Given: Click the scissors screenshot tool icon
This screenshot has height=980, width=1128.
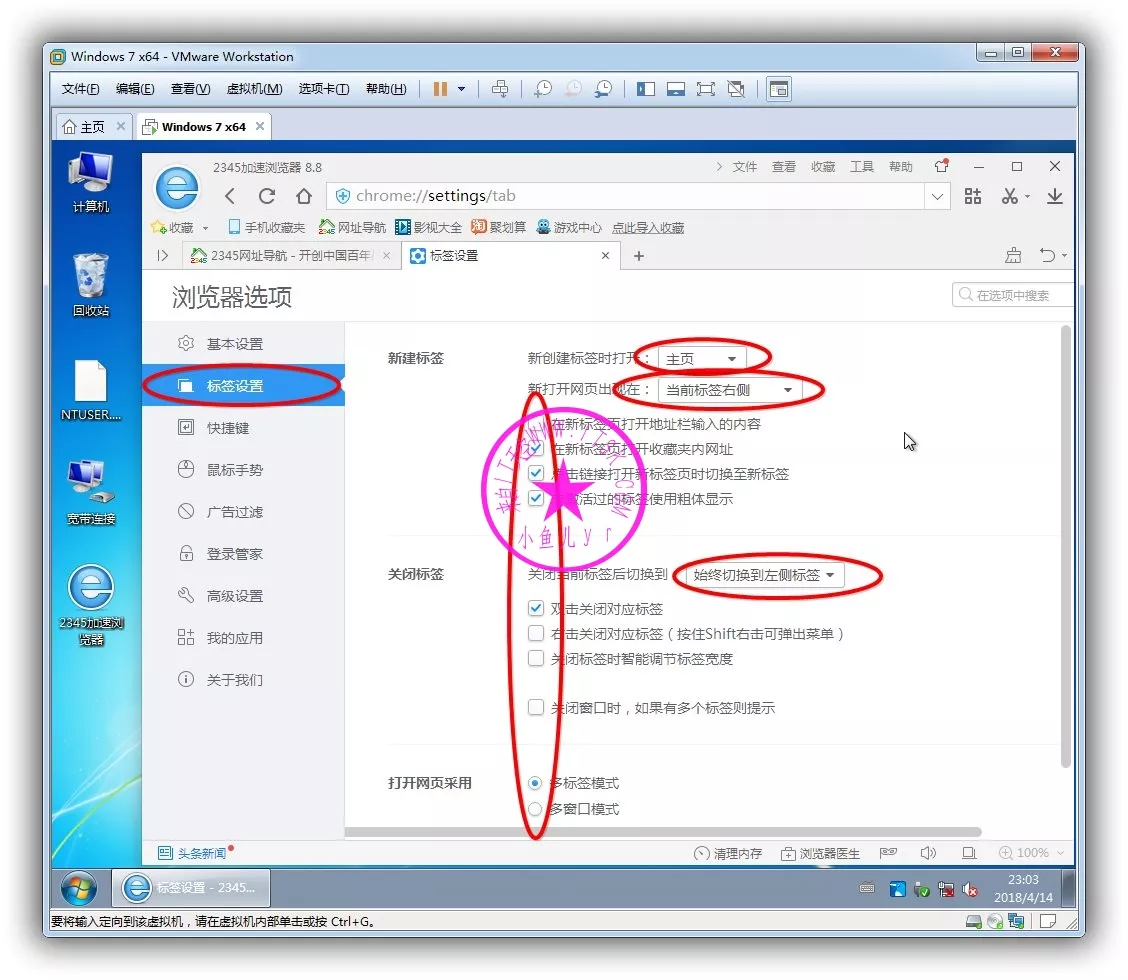Looking at the screenshot, I should [x=1009, y=196].
